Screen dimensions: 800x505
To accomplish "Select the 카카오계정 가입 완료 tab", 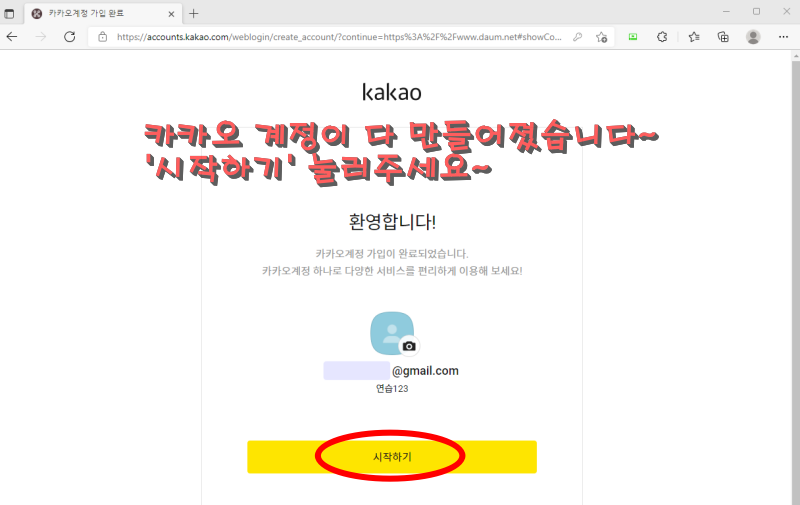I will click(x=102, y=13).
